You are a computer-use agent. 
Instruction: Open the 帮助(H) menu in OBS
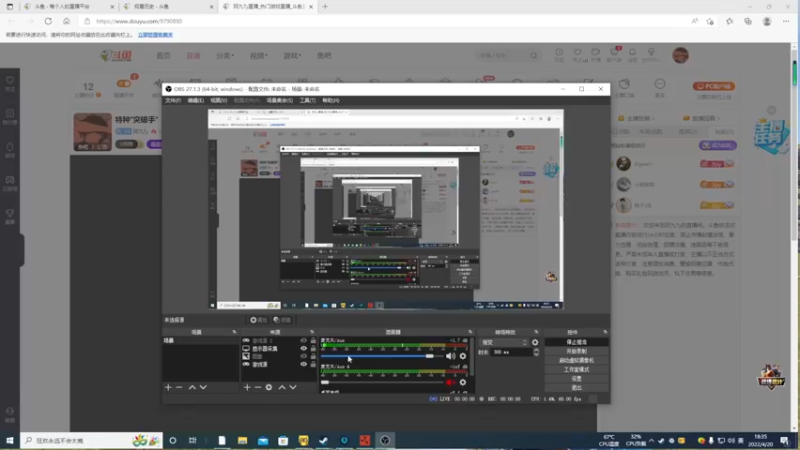click(331, 101)
